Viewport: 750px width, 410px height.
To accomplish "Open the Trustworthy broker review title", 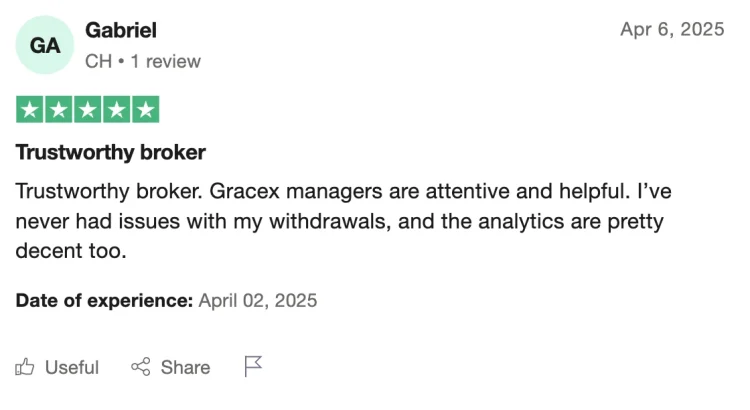I will [110, 153].
